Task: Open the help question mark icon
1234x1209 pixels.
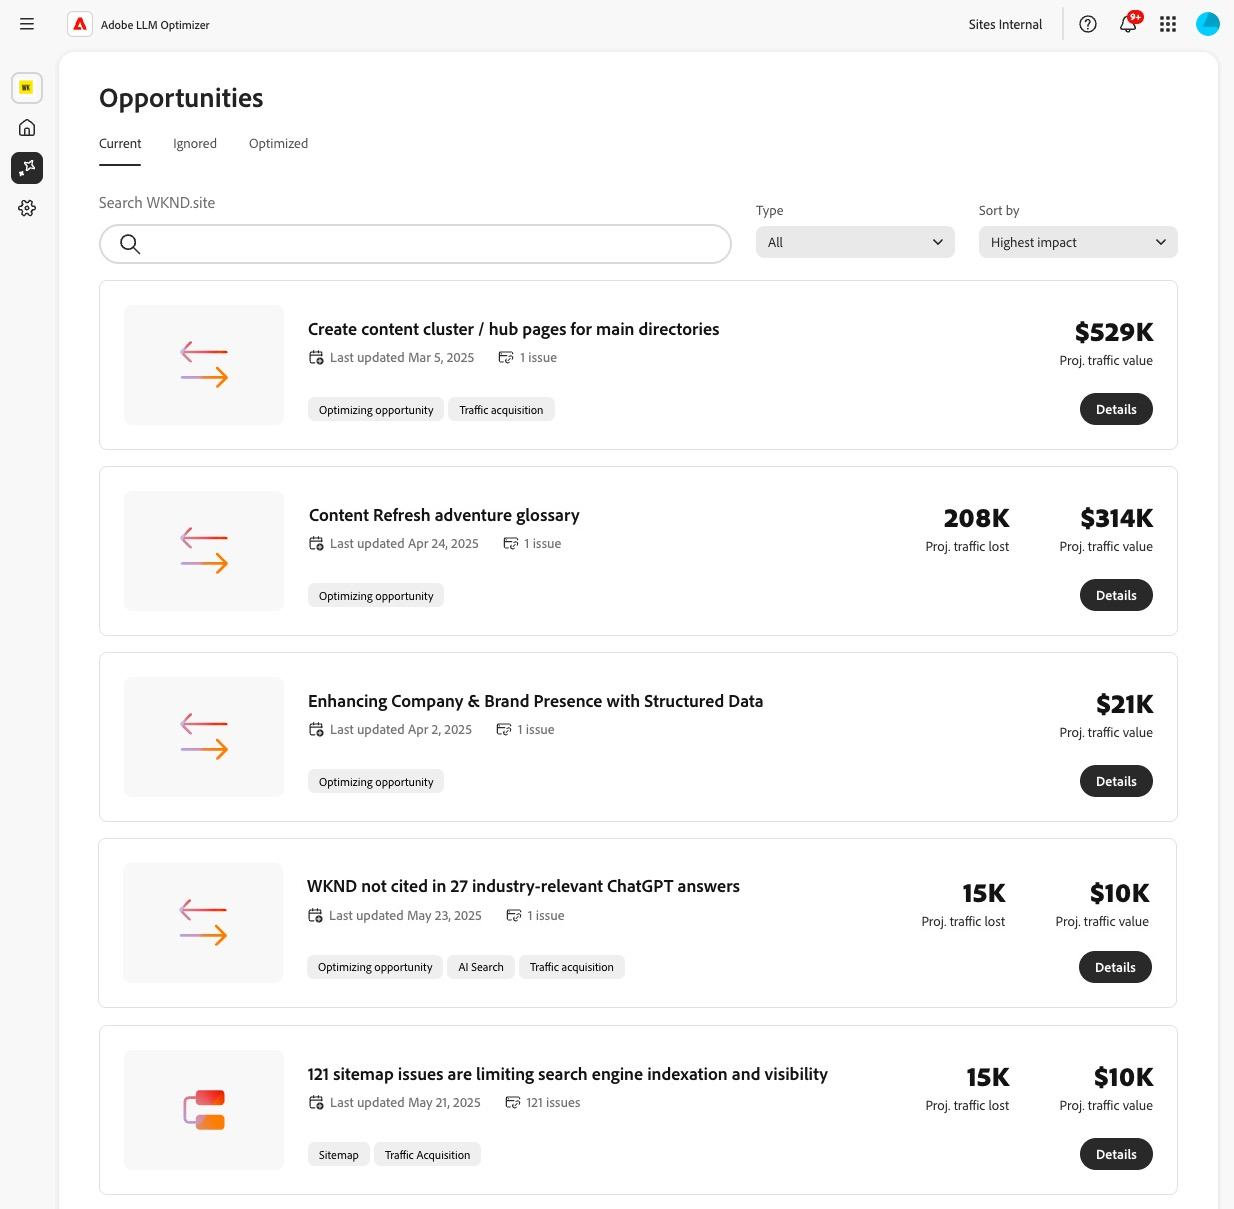Action: [1088, 24]
